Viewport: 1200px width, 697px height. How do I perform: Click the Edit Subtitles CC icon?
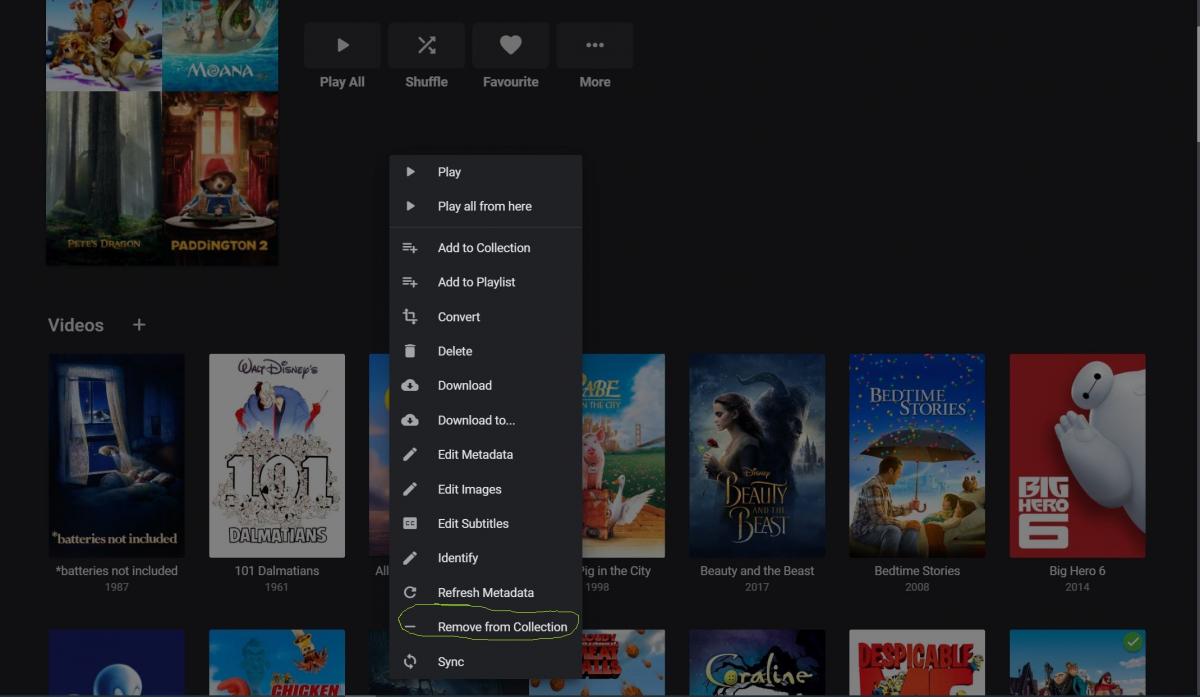[410, 524]
